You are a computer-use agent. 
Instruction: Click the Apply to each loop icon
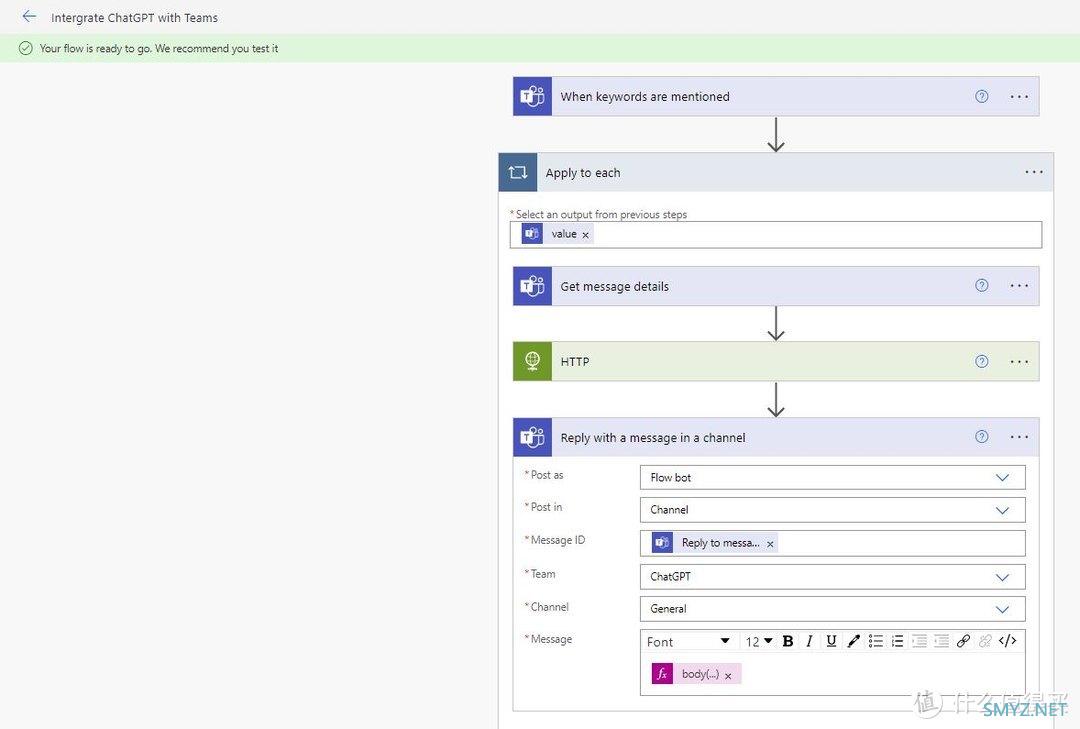(x=517, y=172)
